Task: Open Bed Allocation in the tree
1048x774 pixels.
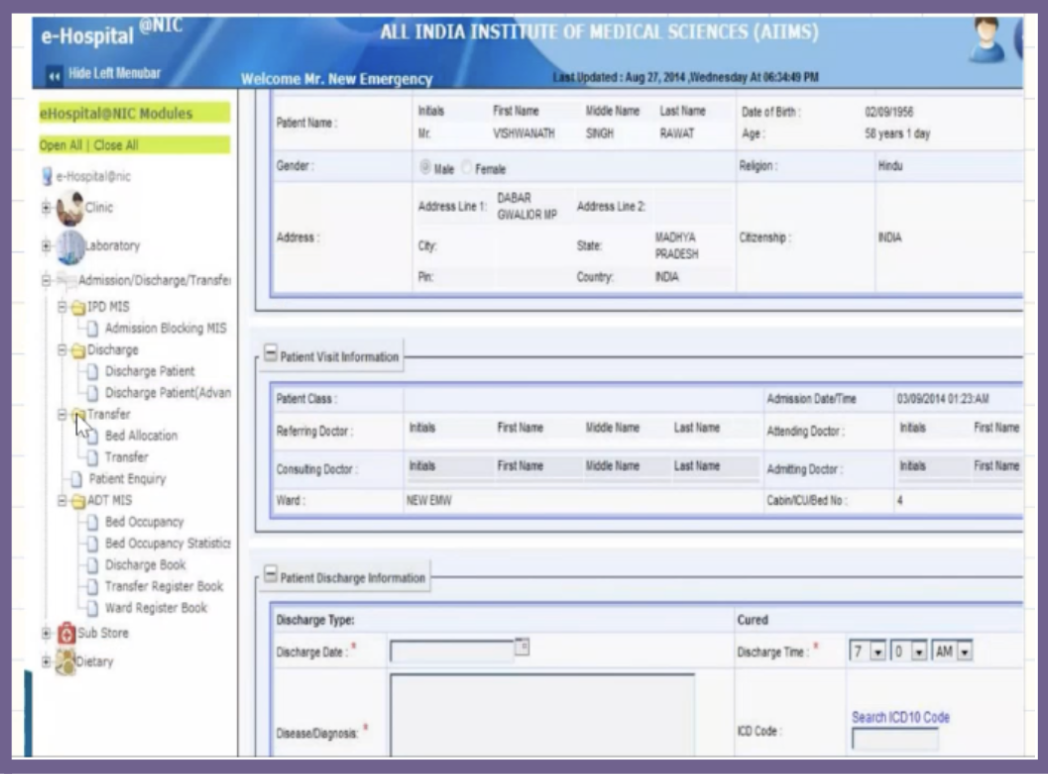Action: coord(140,436)
